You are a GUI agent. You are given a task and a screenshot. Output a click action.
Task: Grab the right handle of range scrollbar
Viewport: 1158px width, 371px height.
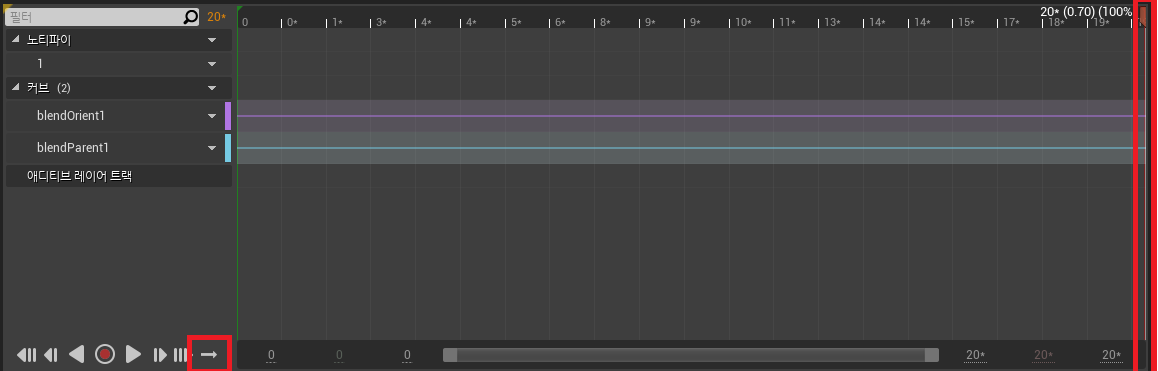931,355
